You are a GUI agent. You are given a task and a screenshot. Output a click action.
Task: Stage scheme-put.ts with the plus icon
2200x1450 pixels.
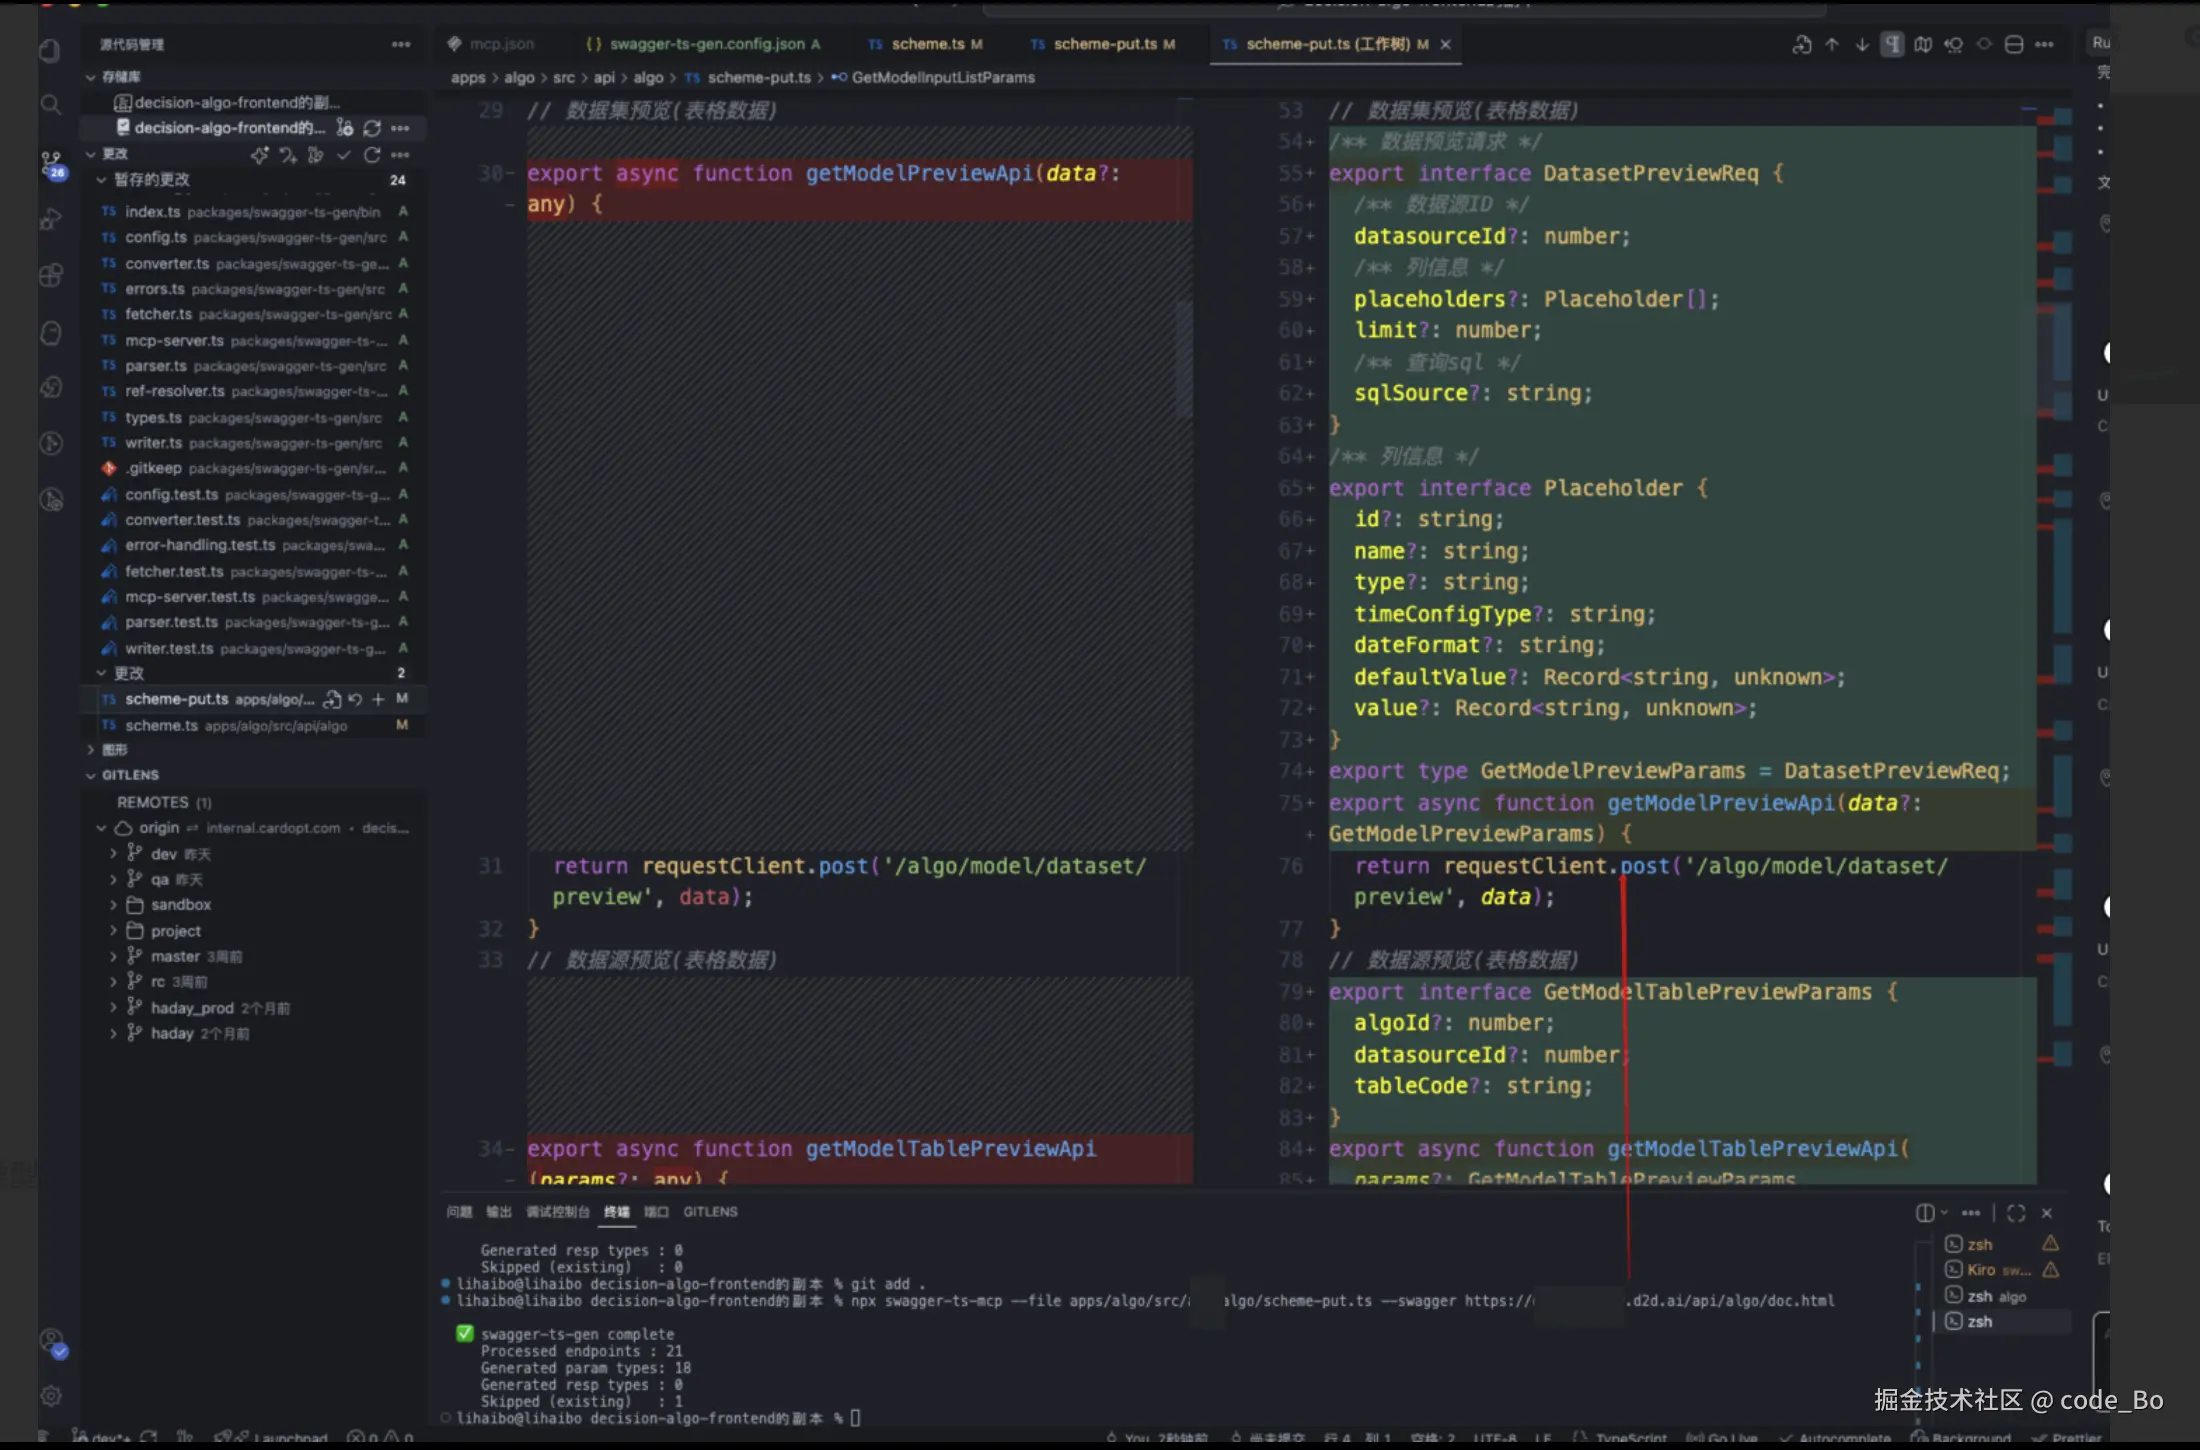(378, 699)
